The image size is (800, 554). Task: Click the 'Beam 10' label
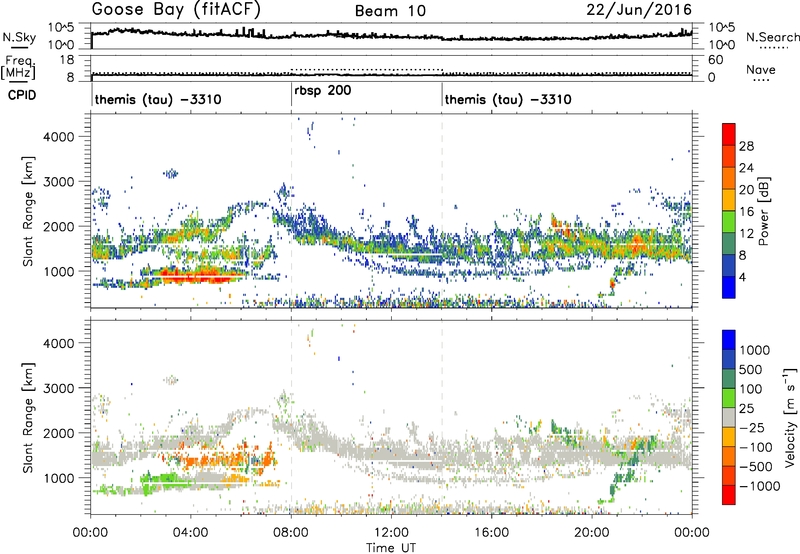(x=390, y=11)
